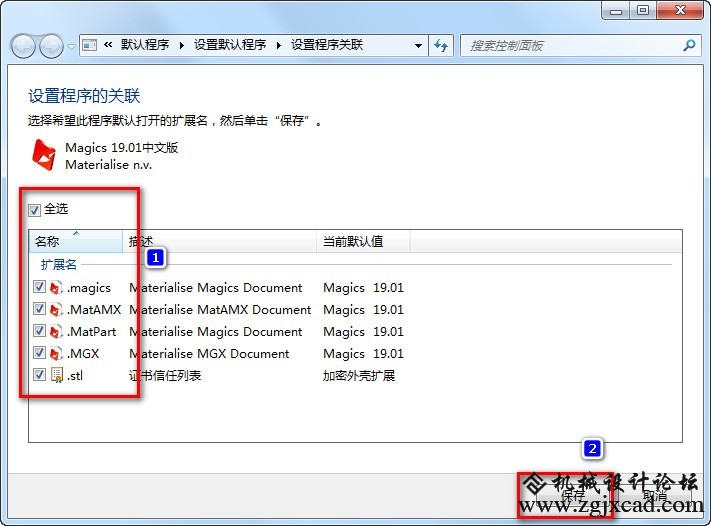Sort by the 名称 column header
The height and width of the screenshot is (526, 711).
[76, 241]
